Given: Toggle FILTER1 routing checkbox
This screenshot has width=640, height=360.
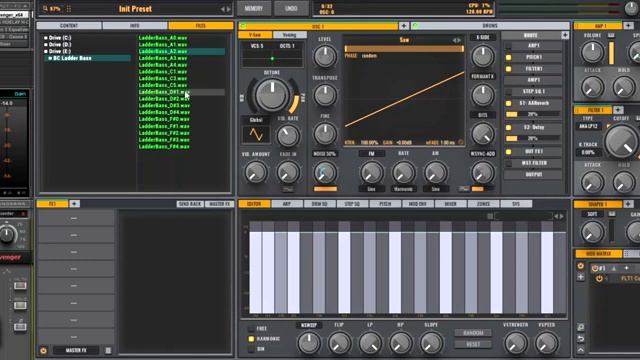Looking at the screenshot, I should tap(509, 69).
